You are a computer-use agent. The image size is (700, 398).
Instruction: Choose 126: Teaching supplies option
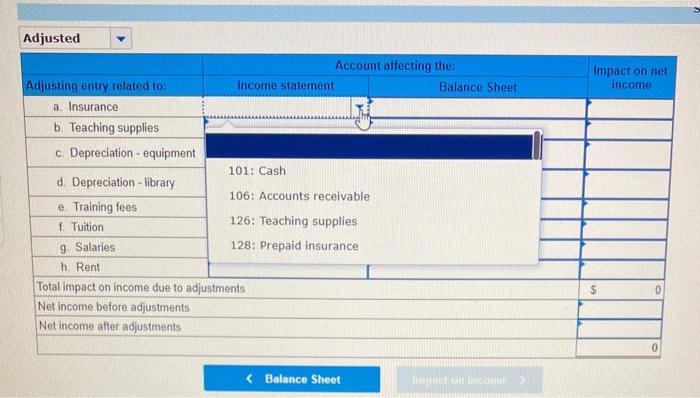point(293,221)
